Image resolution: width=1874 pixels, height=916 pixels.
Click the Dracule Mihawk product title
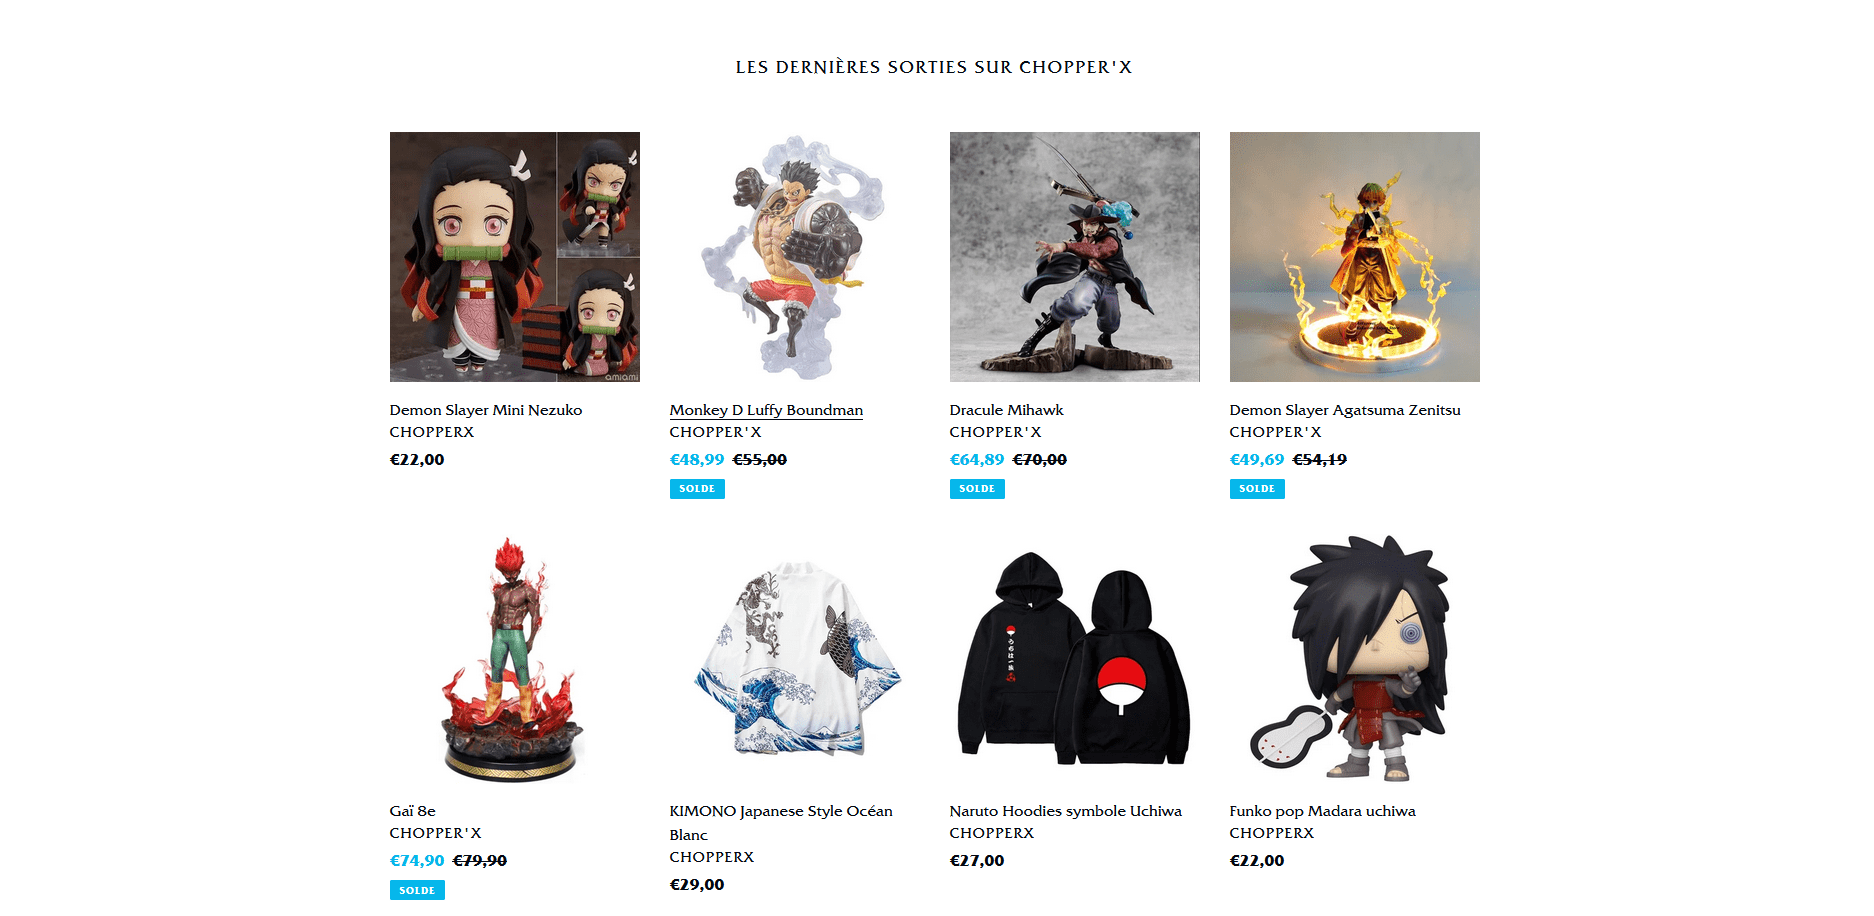click(1006, 410)
